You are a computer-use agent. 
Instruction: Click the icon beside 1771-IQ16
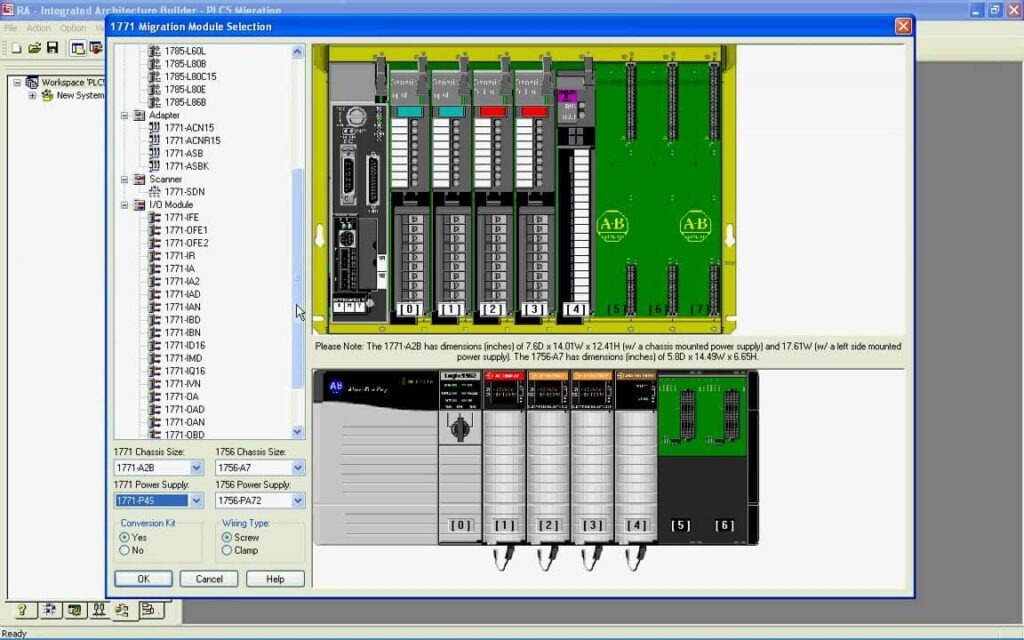pos(155,371)
